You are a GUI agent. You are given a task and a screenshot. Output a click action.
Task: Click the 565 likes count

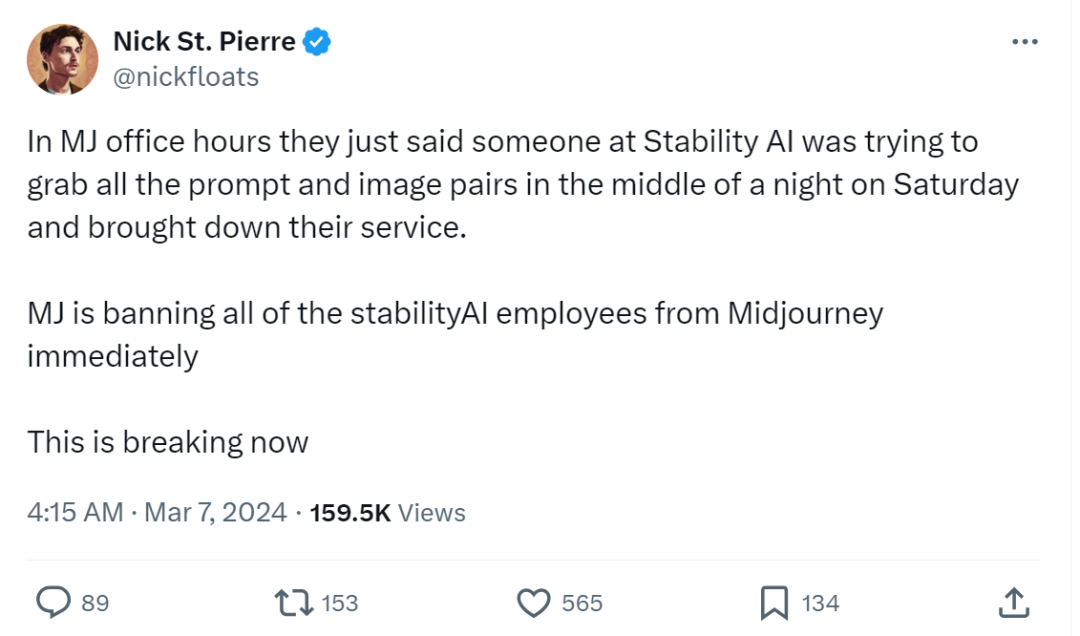click(582, 603)
